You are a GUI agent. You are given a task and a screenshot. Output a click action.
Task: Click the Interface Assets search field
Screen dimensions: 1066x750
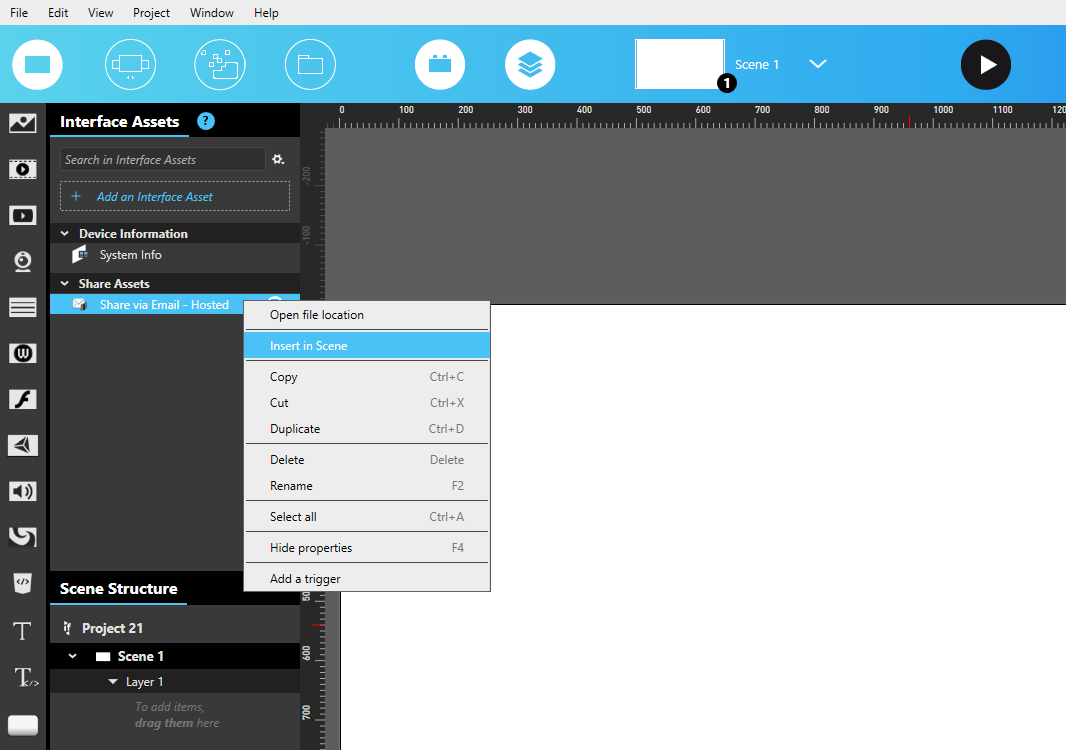[x=160, y=159]
